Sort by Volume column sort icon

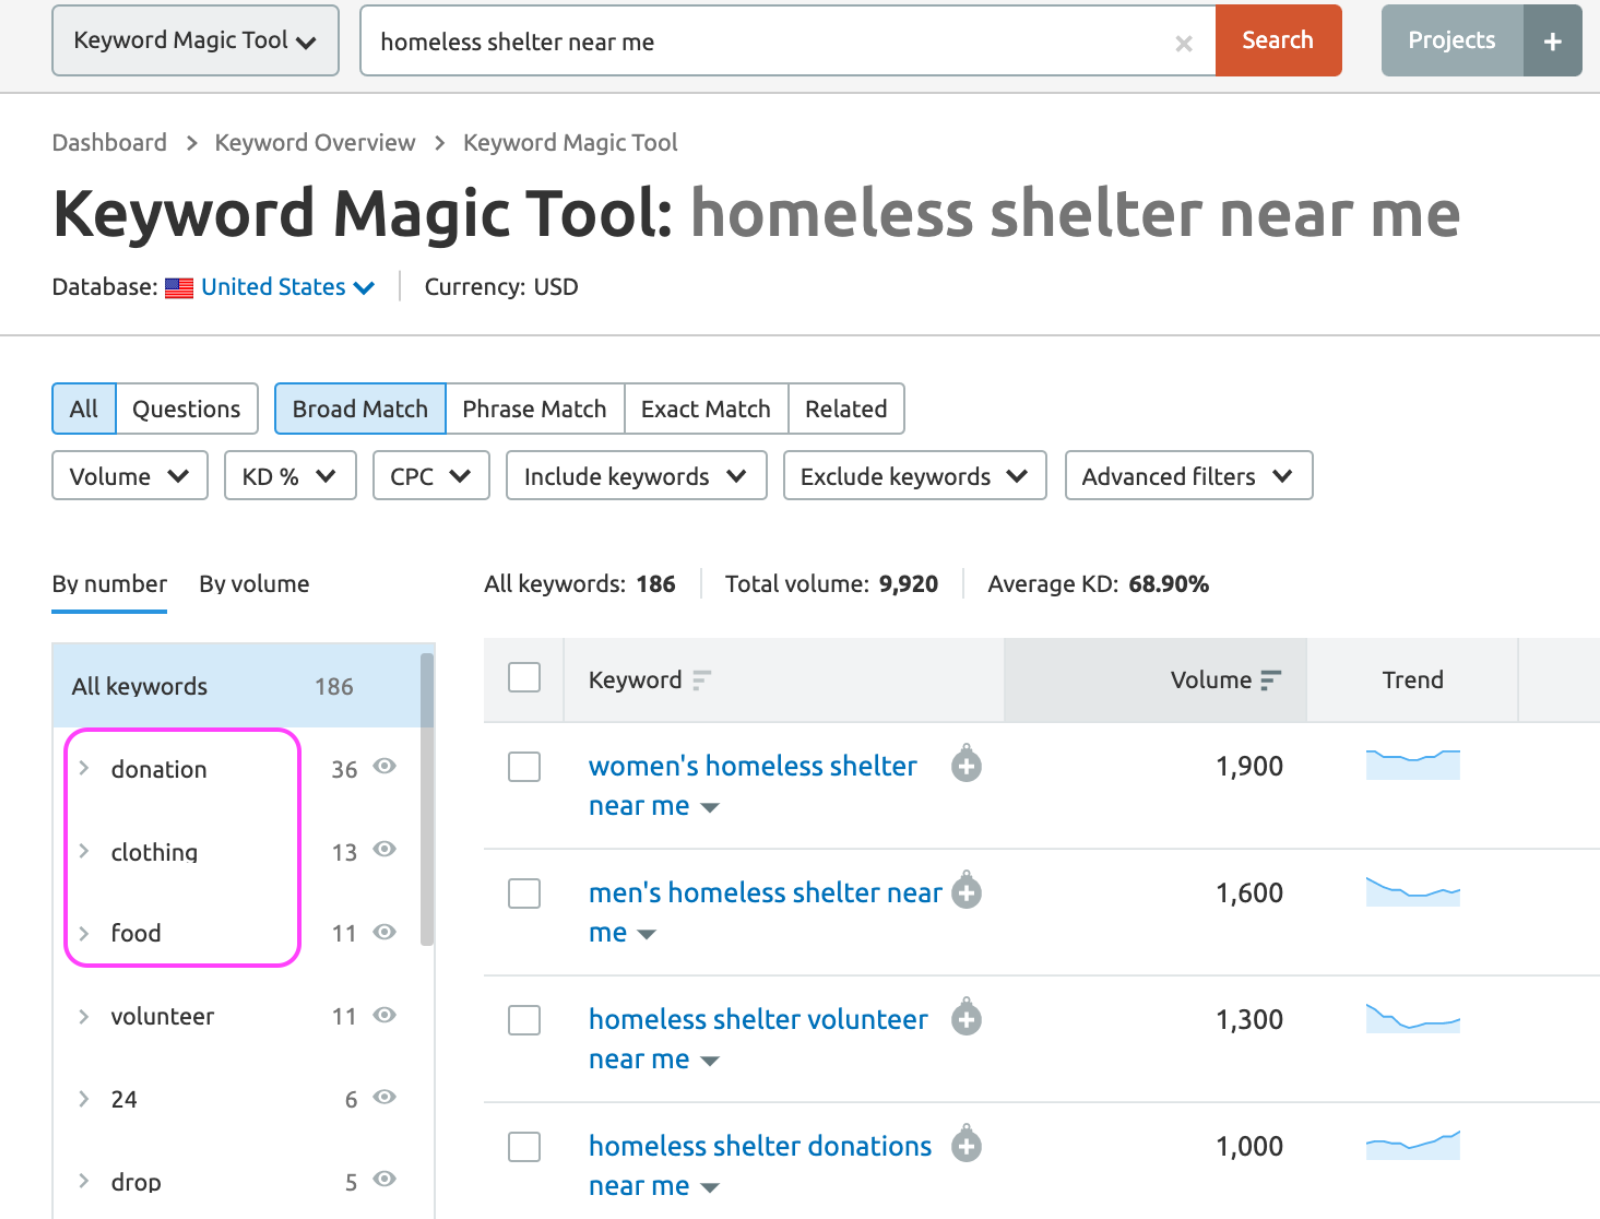[x=1270, y=680]
